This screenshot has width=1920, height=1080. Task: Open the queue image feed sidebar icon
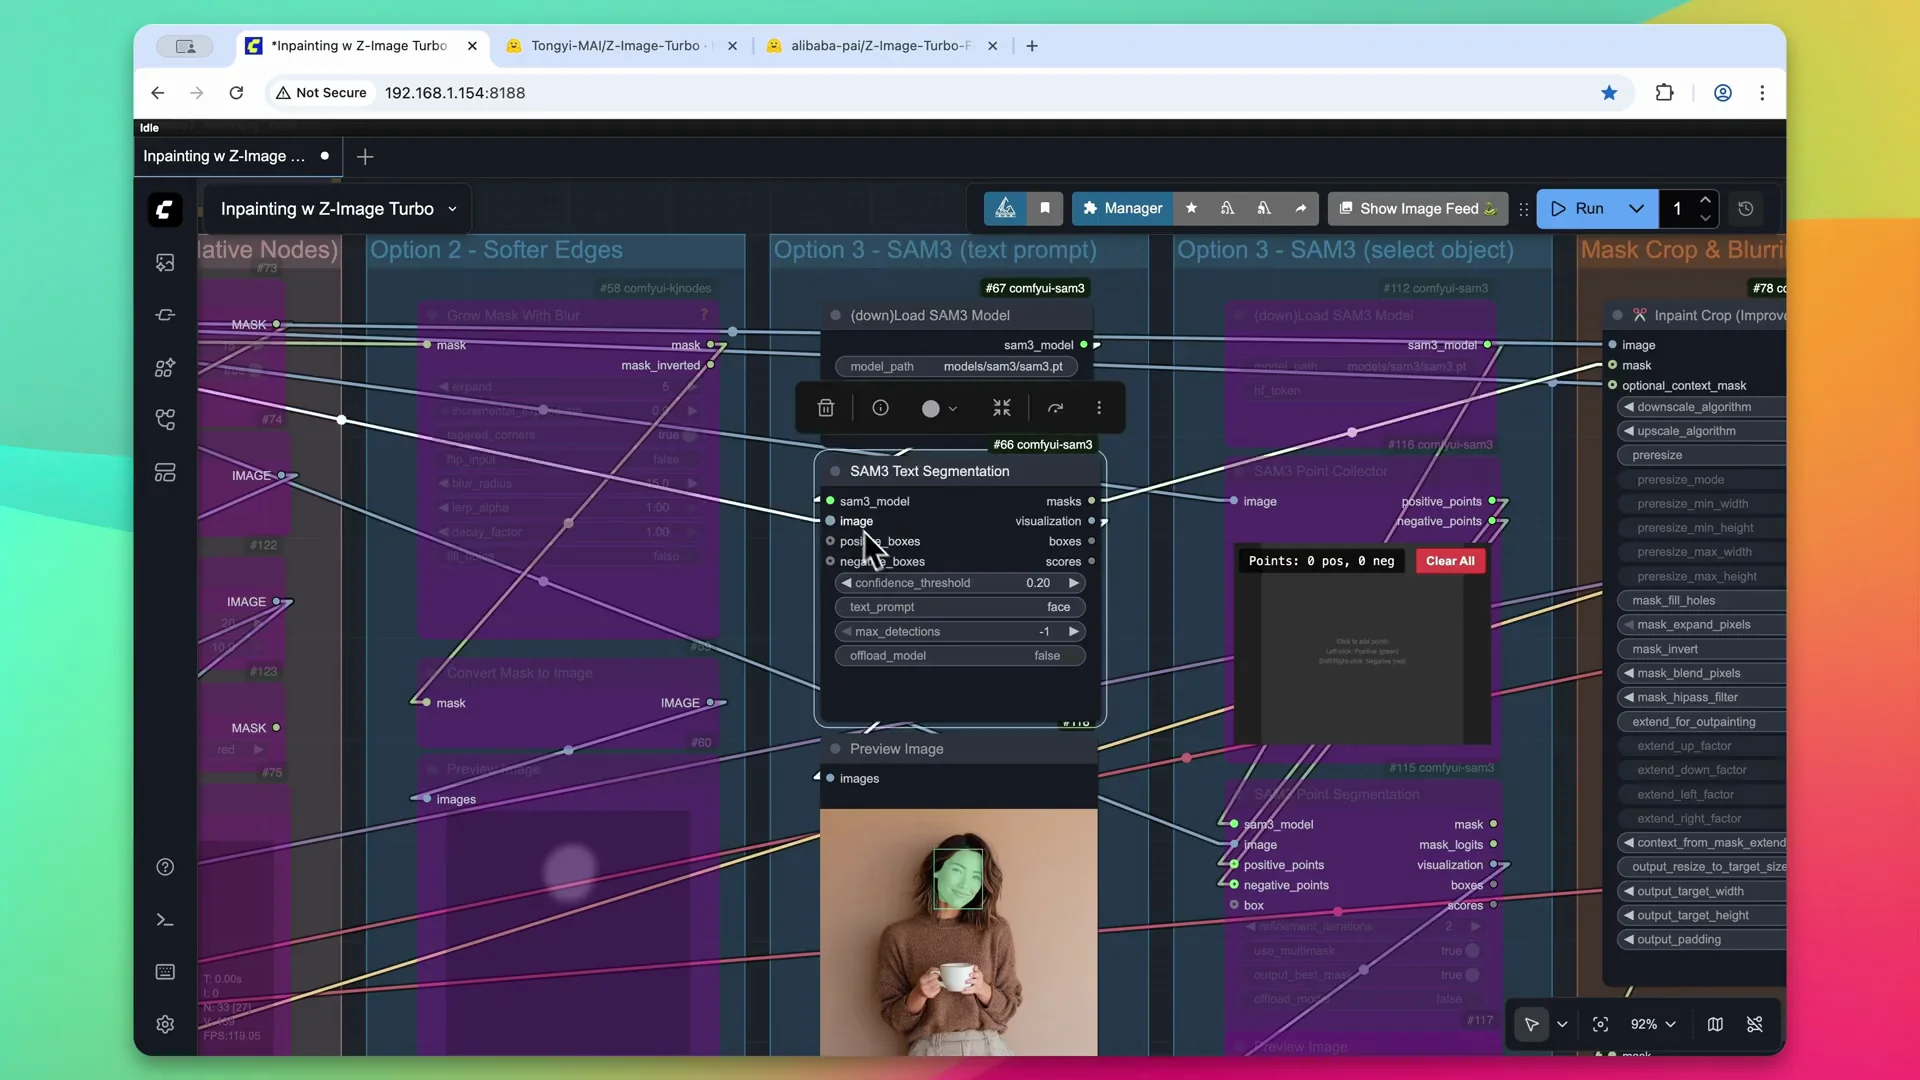pos(165,262)
